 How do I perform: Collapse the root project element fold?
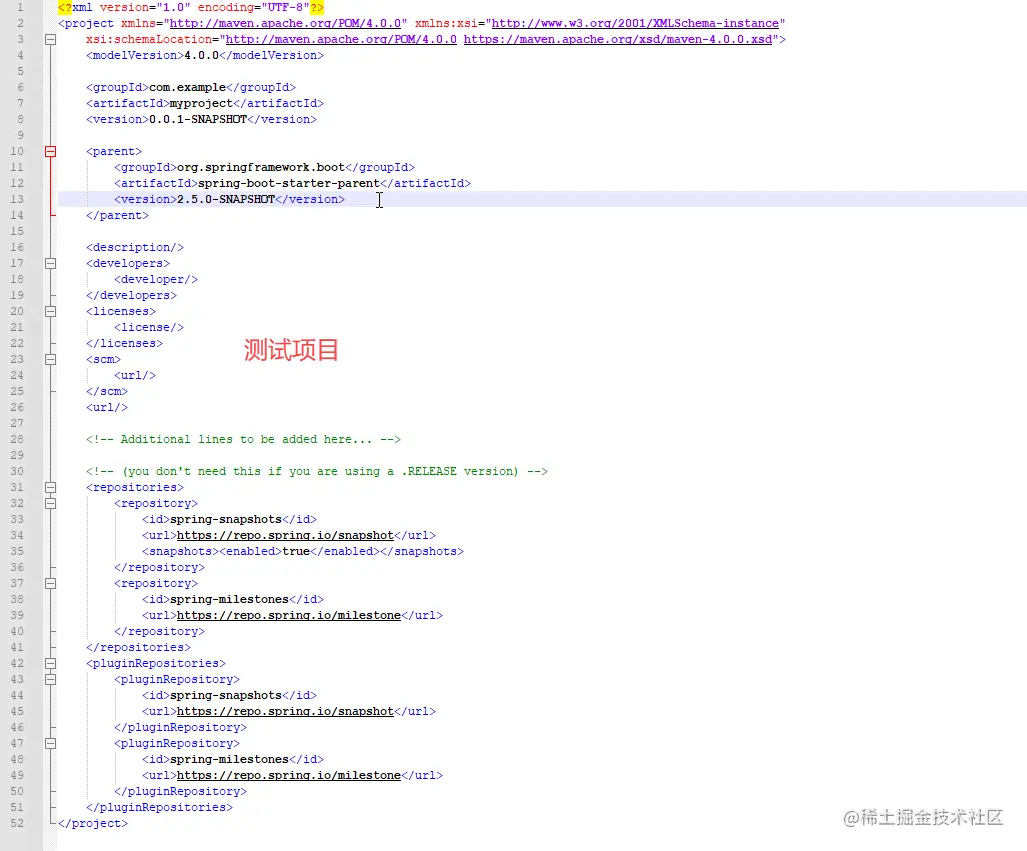50,39
